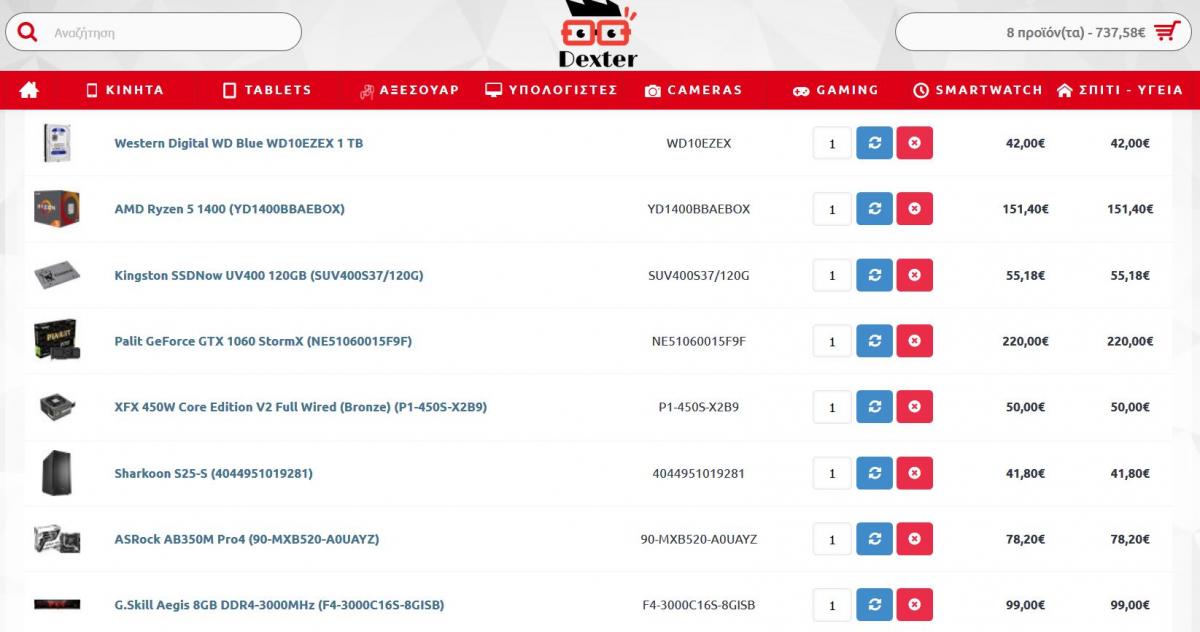Open AMD Ryzen 5 1400 product link
This screenshot has width=1200, height=632.
[229, 209]
